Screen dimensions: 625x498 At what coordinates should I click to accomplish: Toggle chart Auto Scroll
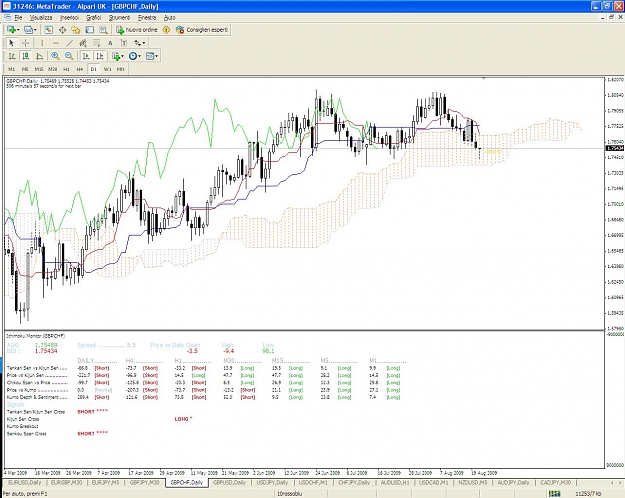(x=86, y=56)
